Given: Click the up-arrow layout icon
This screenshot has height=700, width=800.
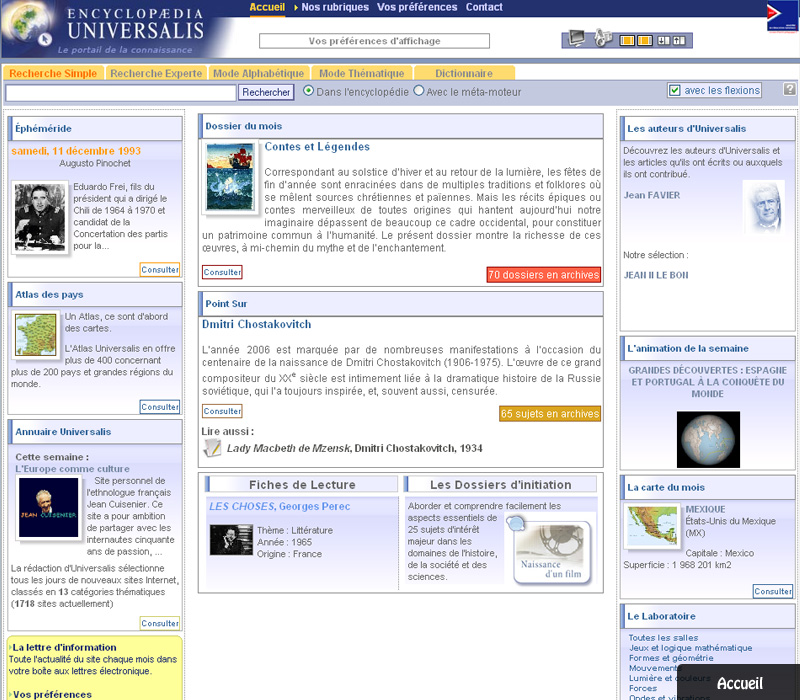Looking at the screenshot, I should pos(679,41).
